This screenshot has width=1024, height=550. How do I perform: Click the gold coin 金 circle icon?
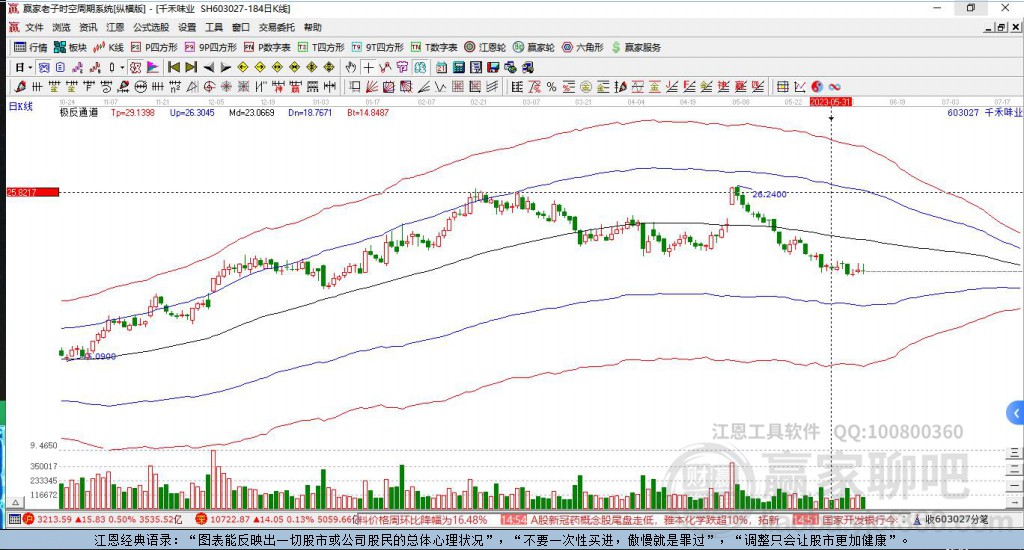pos(586,86)
